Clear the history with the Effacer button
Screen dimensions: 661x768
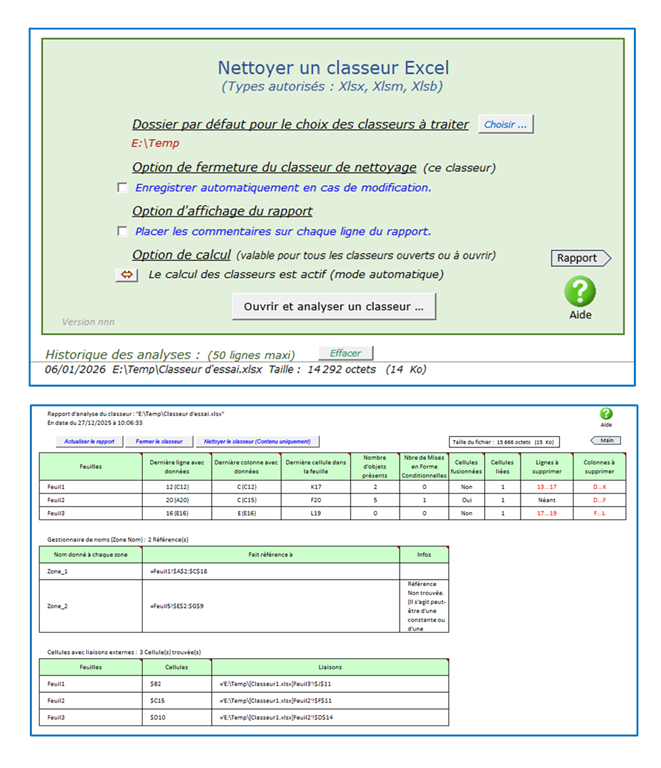[346, 353]
